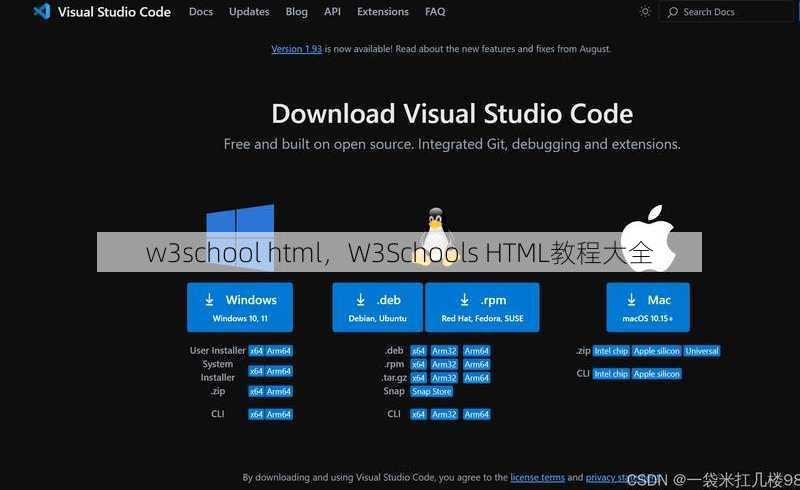Select Linux CLI Arm32 link

coord(444,414)
